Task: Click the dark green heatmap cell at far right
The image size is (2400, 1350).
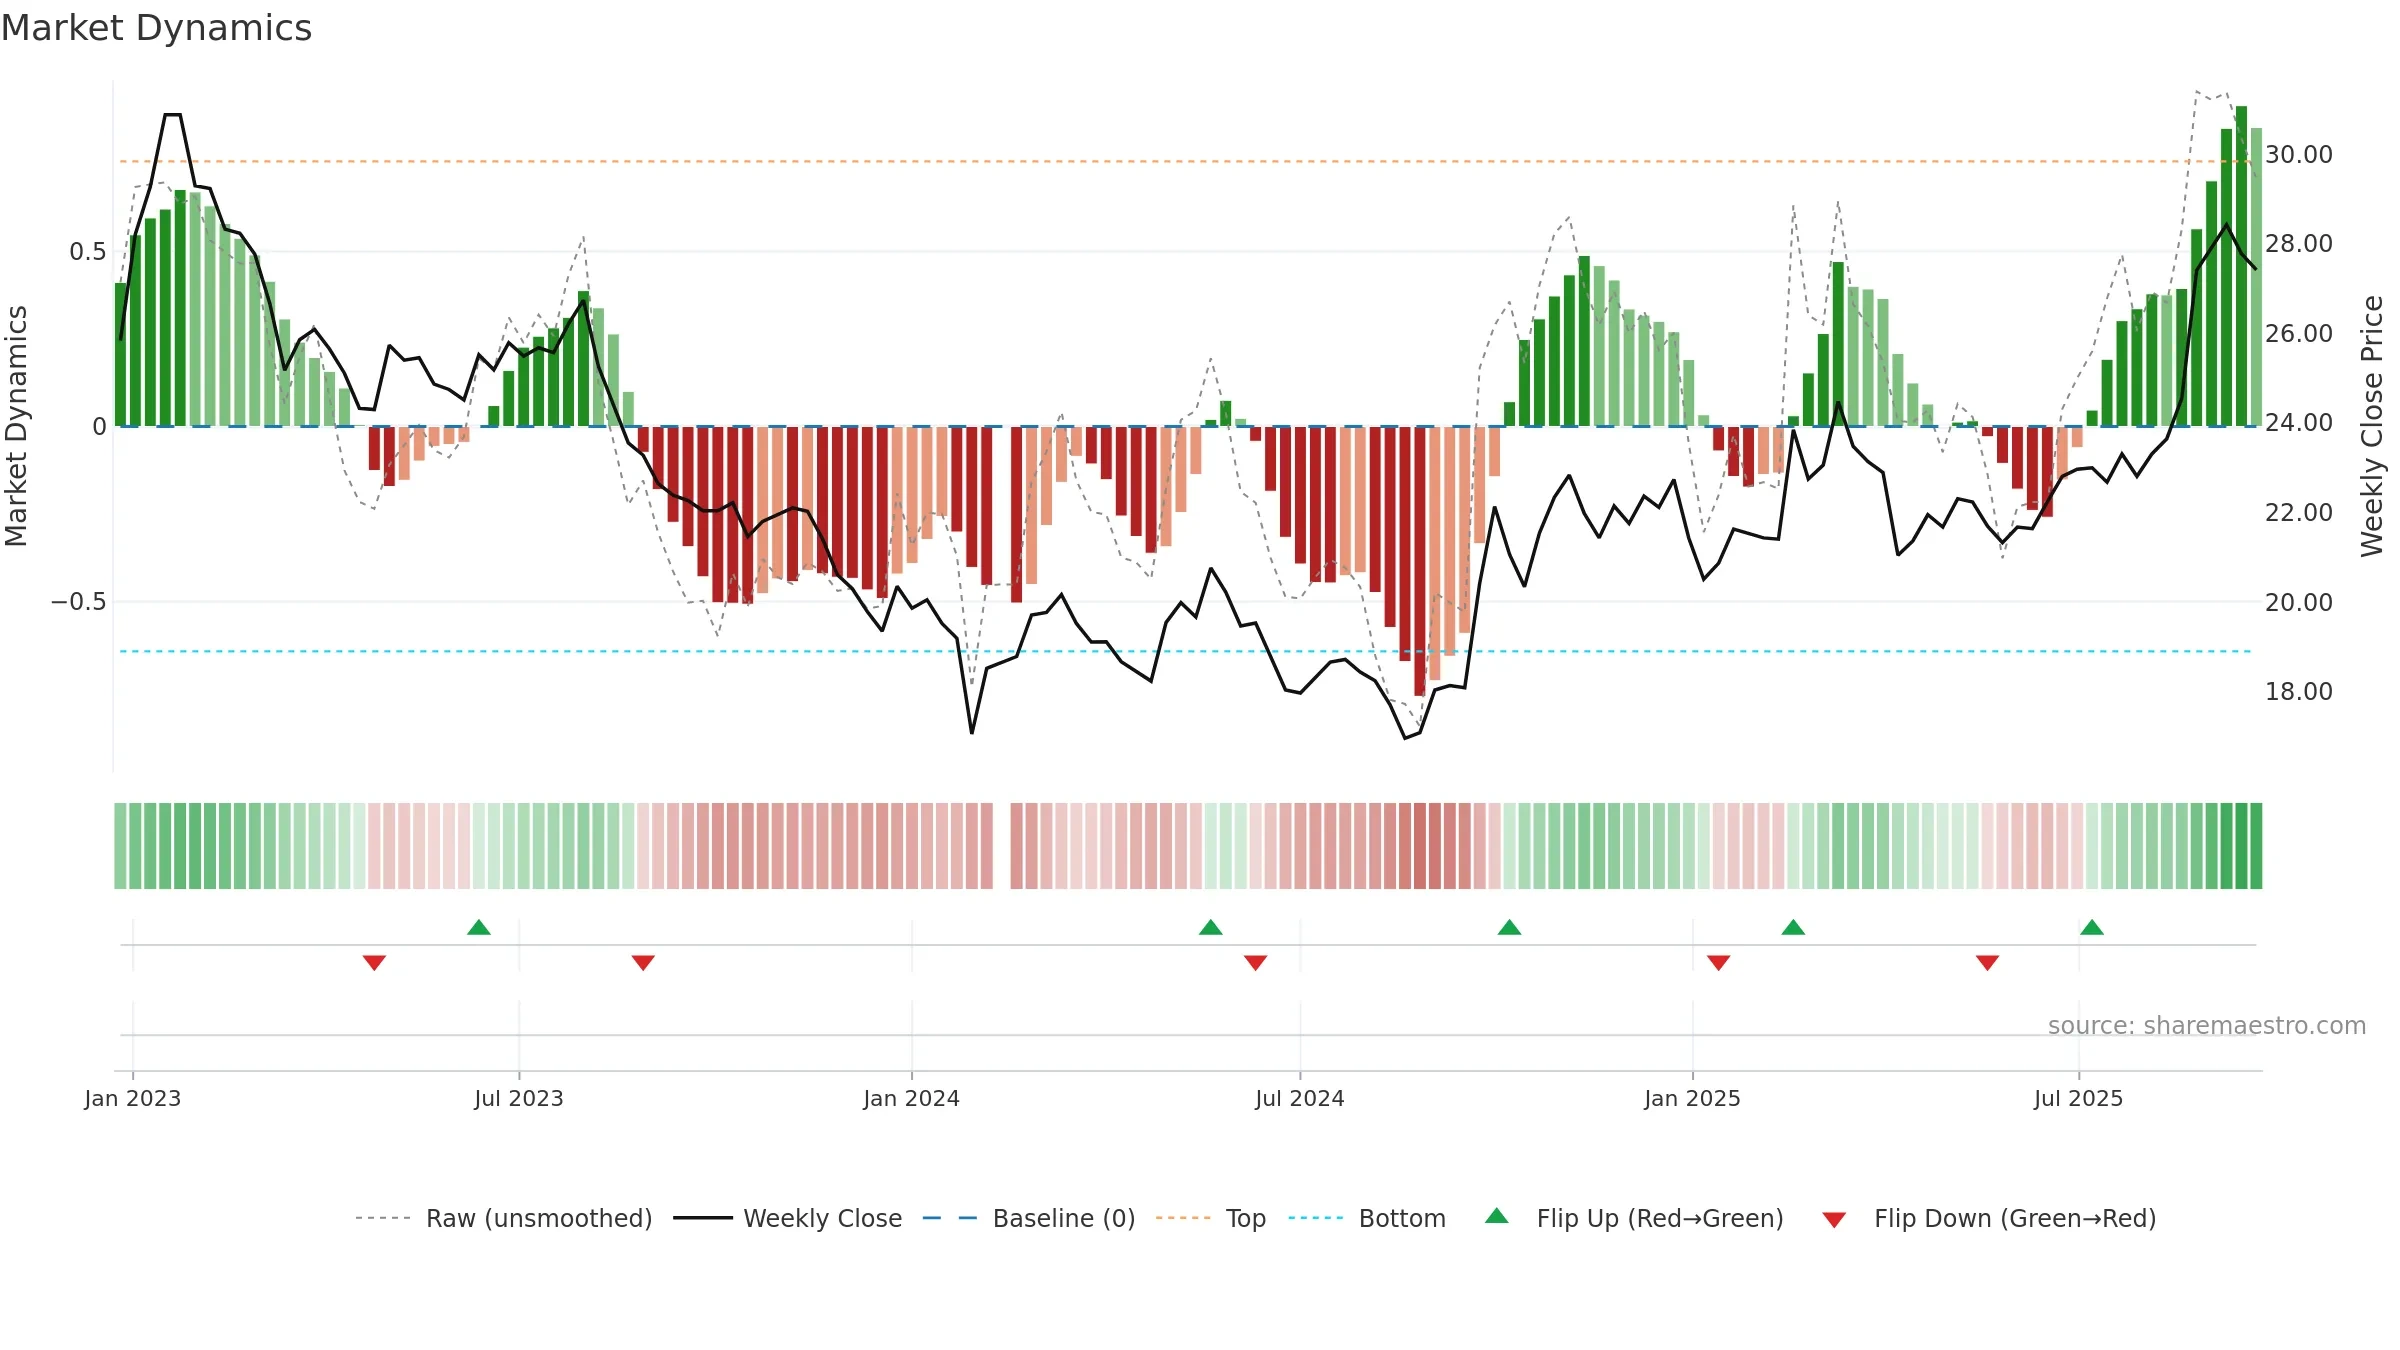Action: [x=2256, y=845]
